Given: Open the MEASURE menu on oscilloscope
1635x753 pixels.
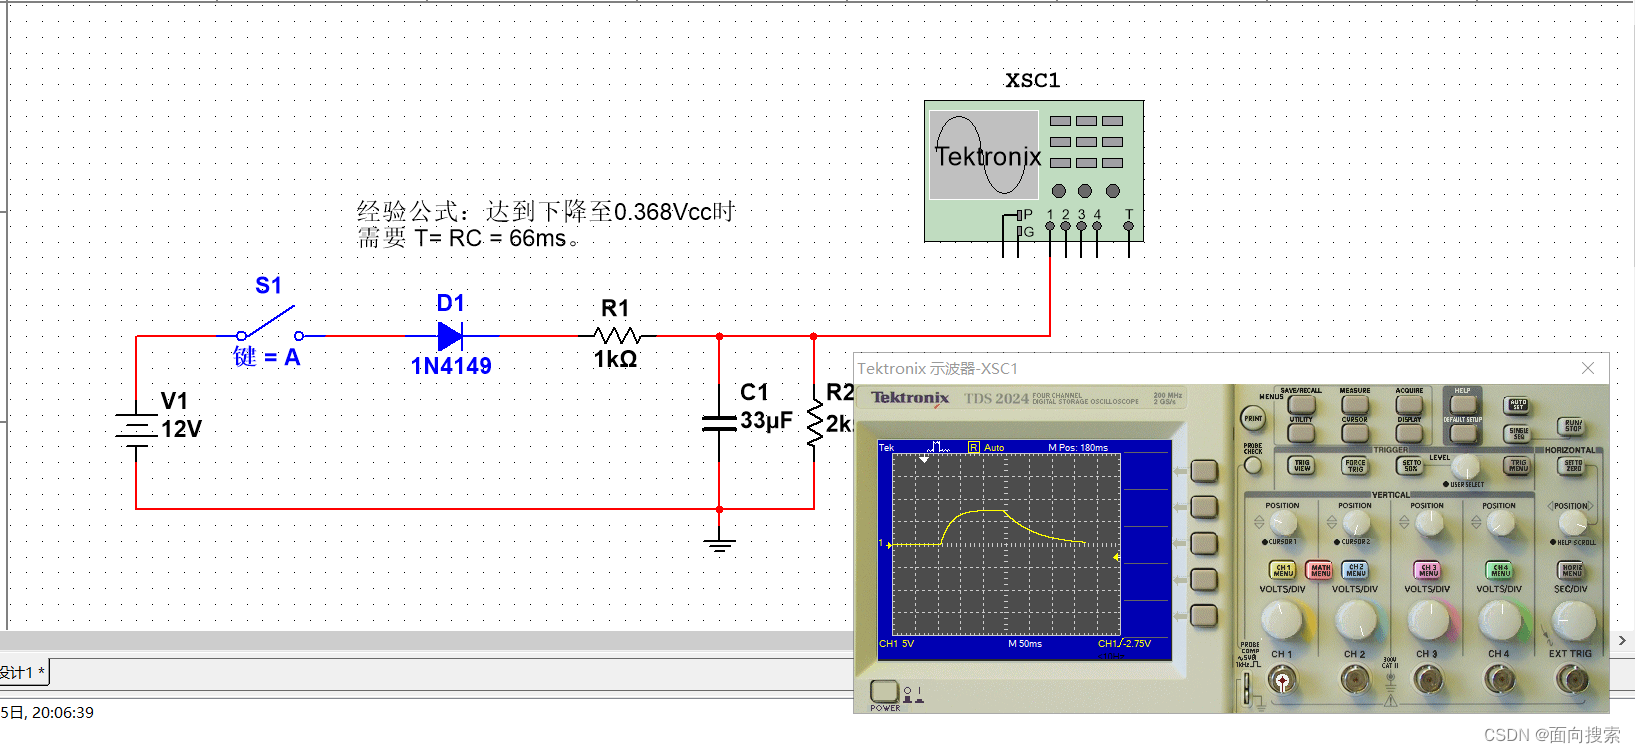Looking at the screenshot, I should point(1355,404).
